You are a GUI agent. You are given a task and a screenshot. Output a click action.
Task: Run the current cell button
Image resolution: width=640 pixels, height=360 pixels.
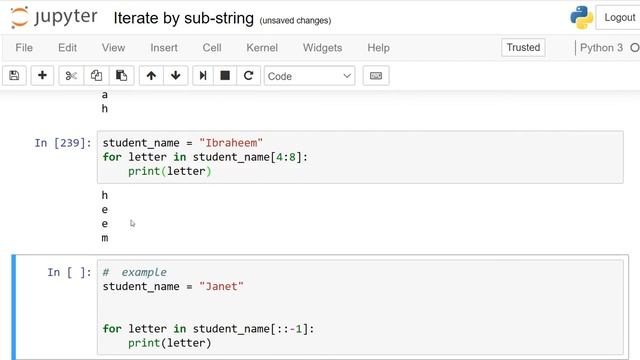203,76
